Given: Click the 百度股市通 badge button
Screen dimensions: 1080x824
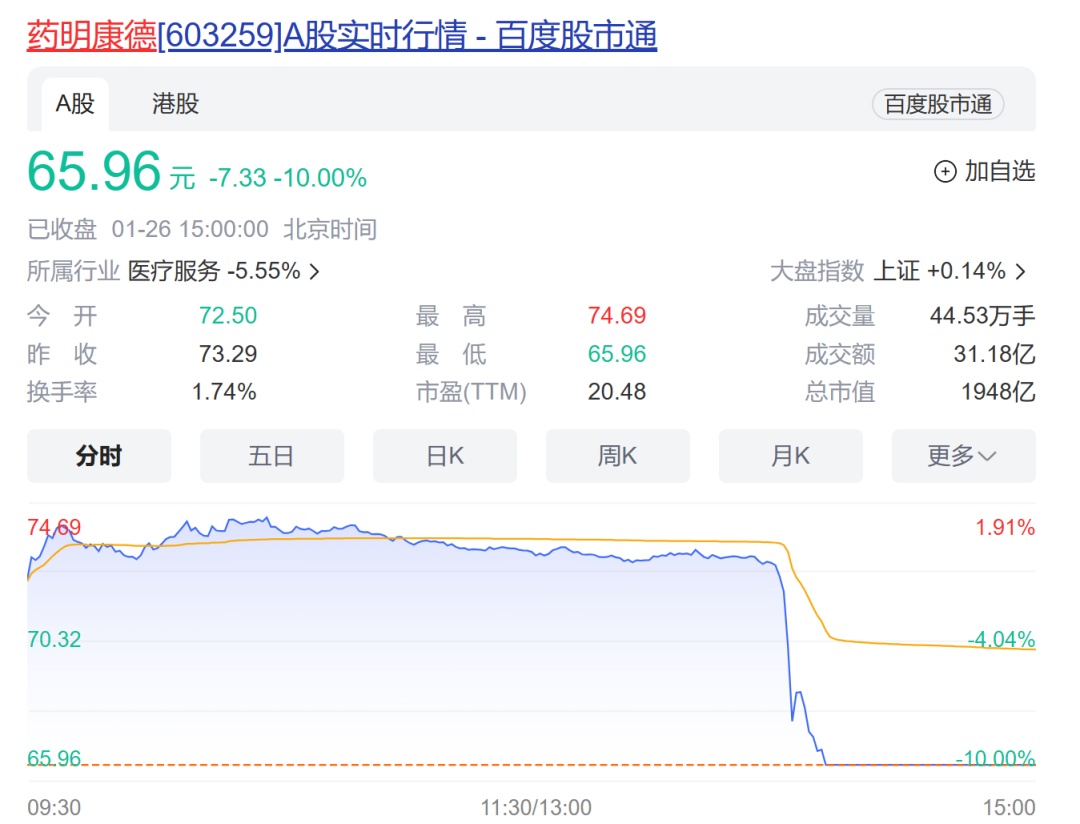Looking at the screenshot, I should click(x=937, y=104).
